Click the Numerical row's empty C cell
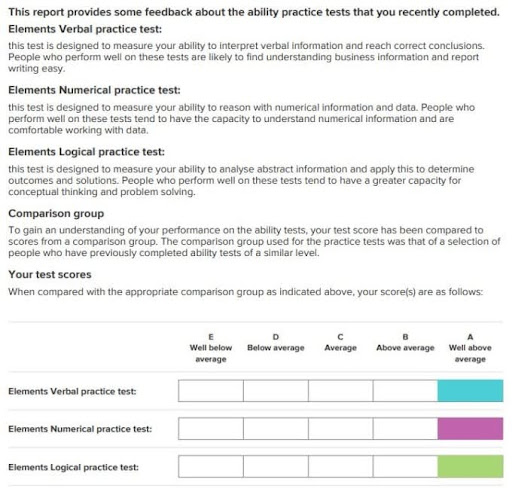The height and width of the screenshot is (488, 512). 340,428
